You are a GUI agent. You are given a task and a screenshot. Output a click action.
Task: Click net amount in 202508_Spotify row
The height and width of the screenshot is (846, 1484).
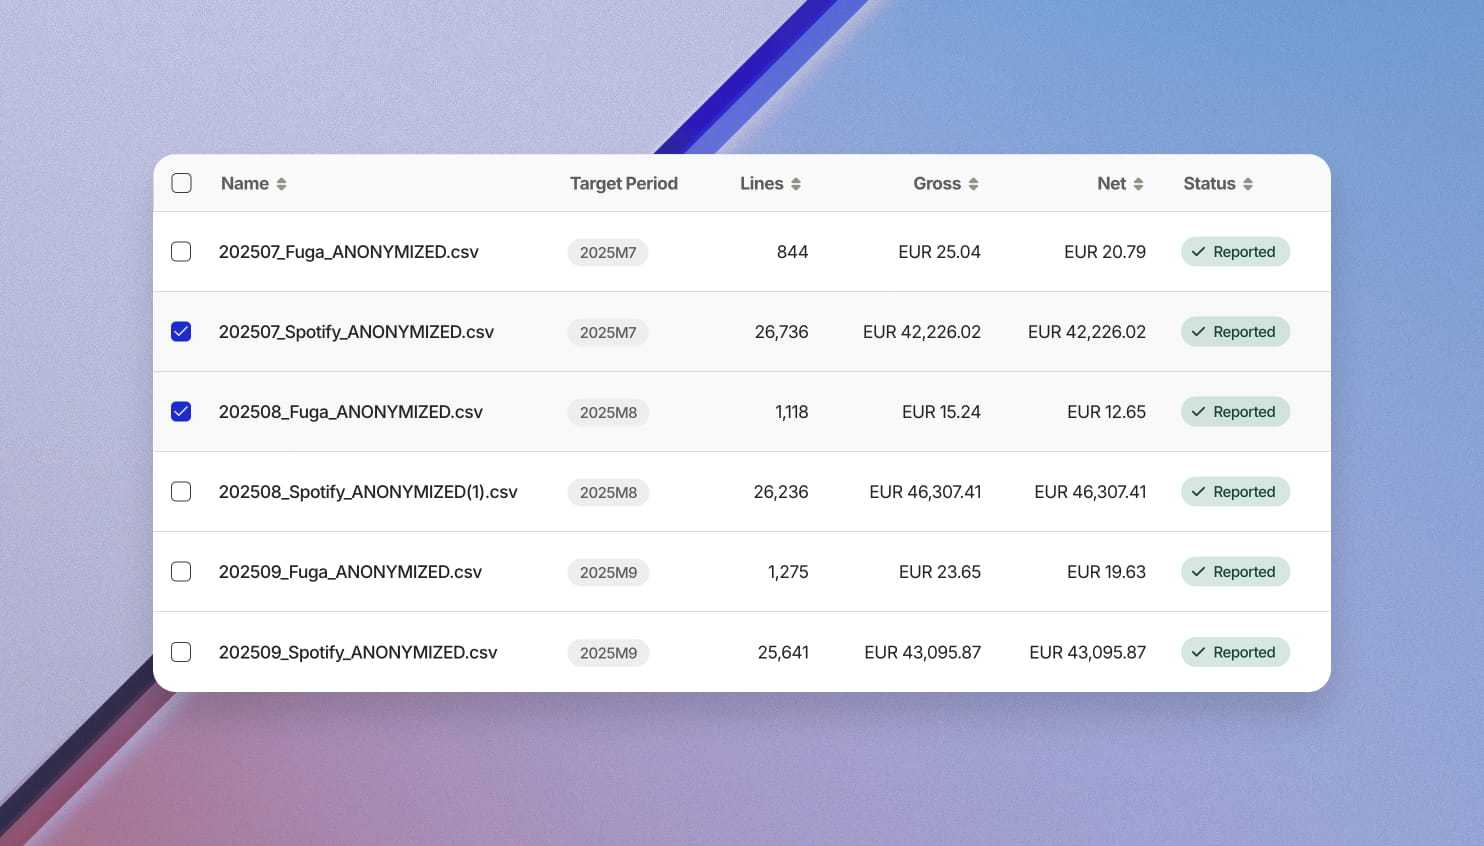click(1090, 492)
